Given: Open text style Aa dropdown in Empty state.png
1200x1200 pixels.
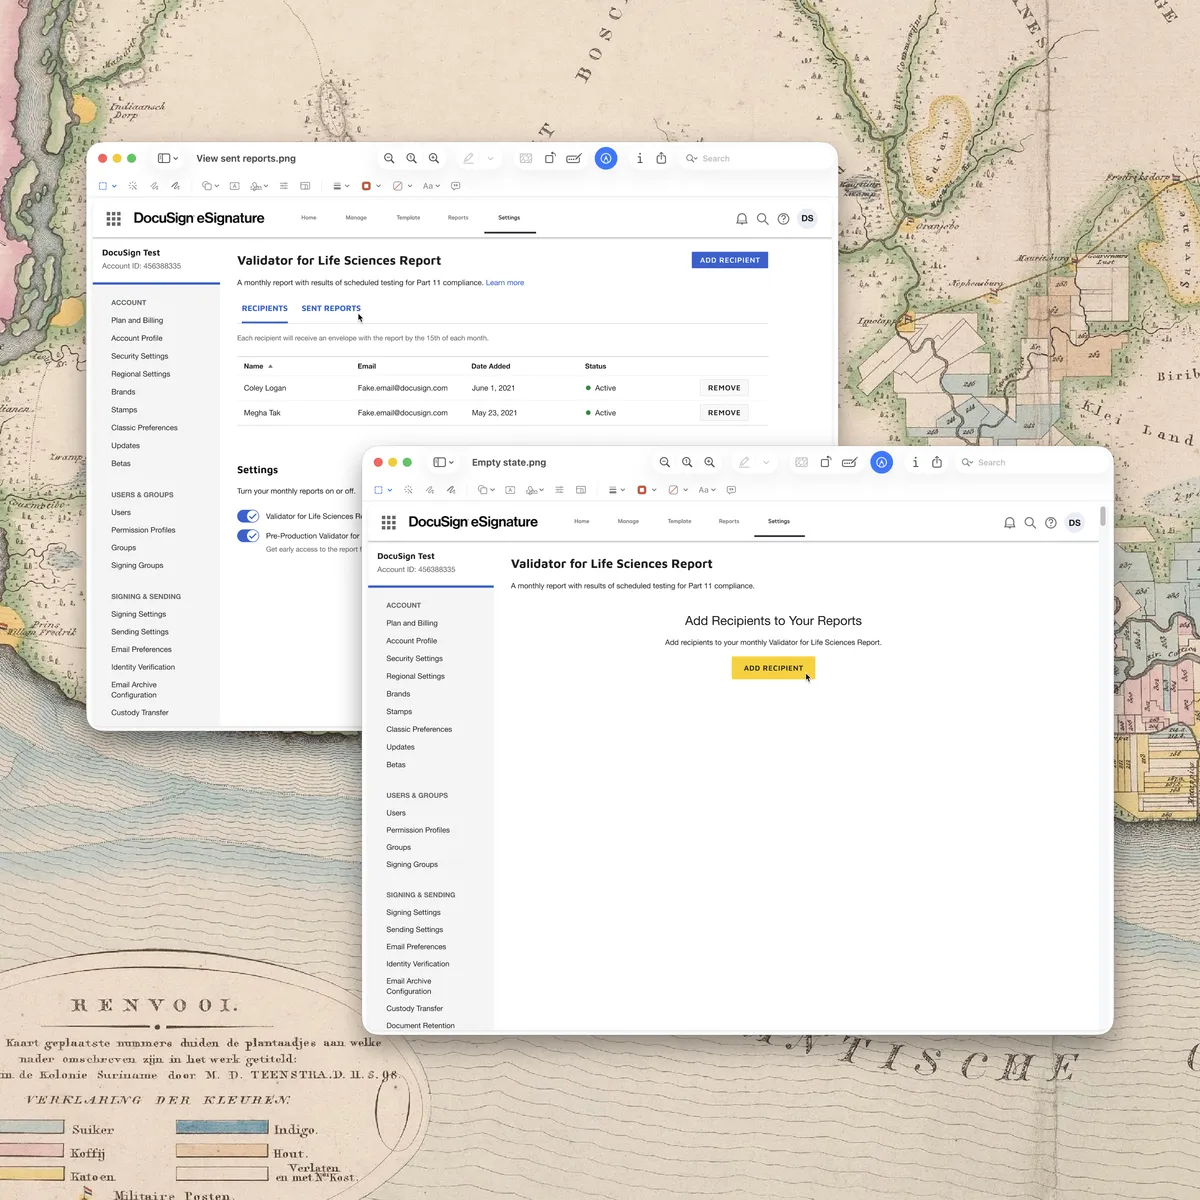Looking at the screenshot, I should point(707,490).
